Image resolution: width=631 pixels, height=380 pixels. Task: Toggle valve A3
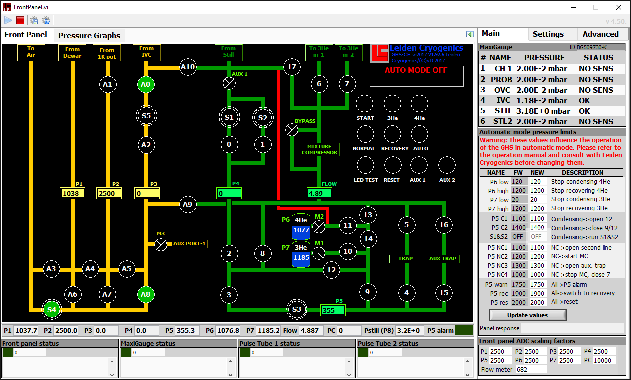point(51,268)
